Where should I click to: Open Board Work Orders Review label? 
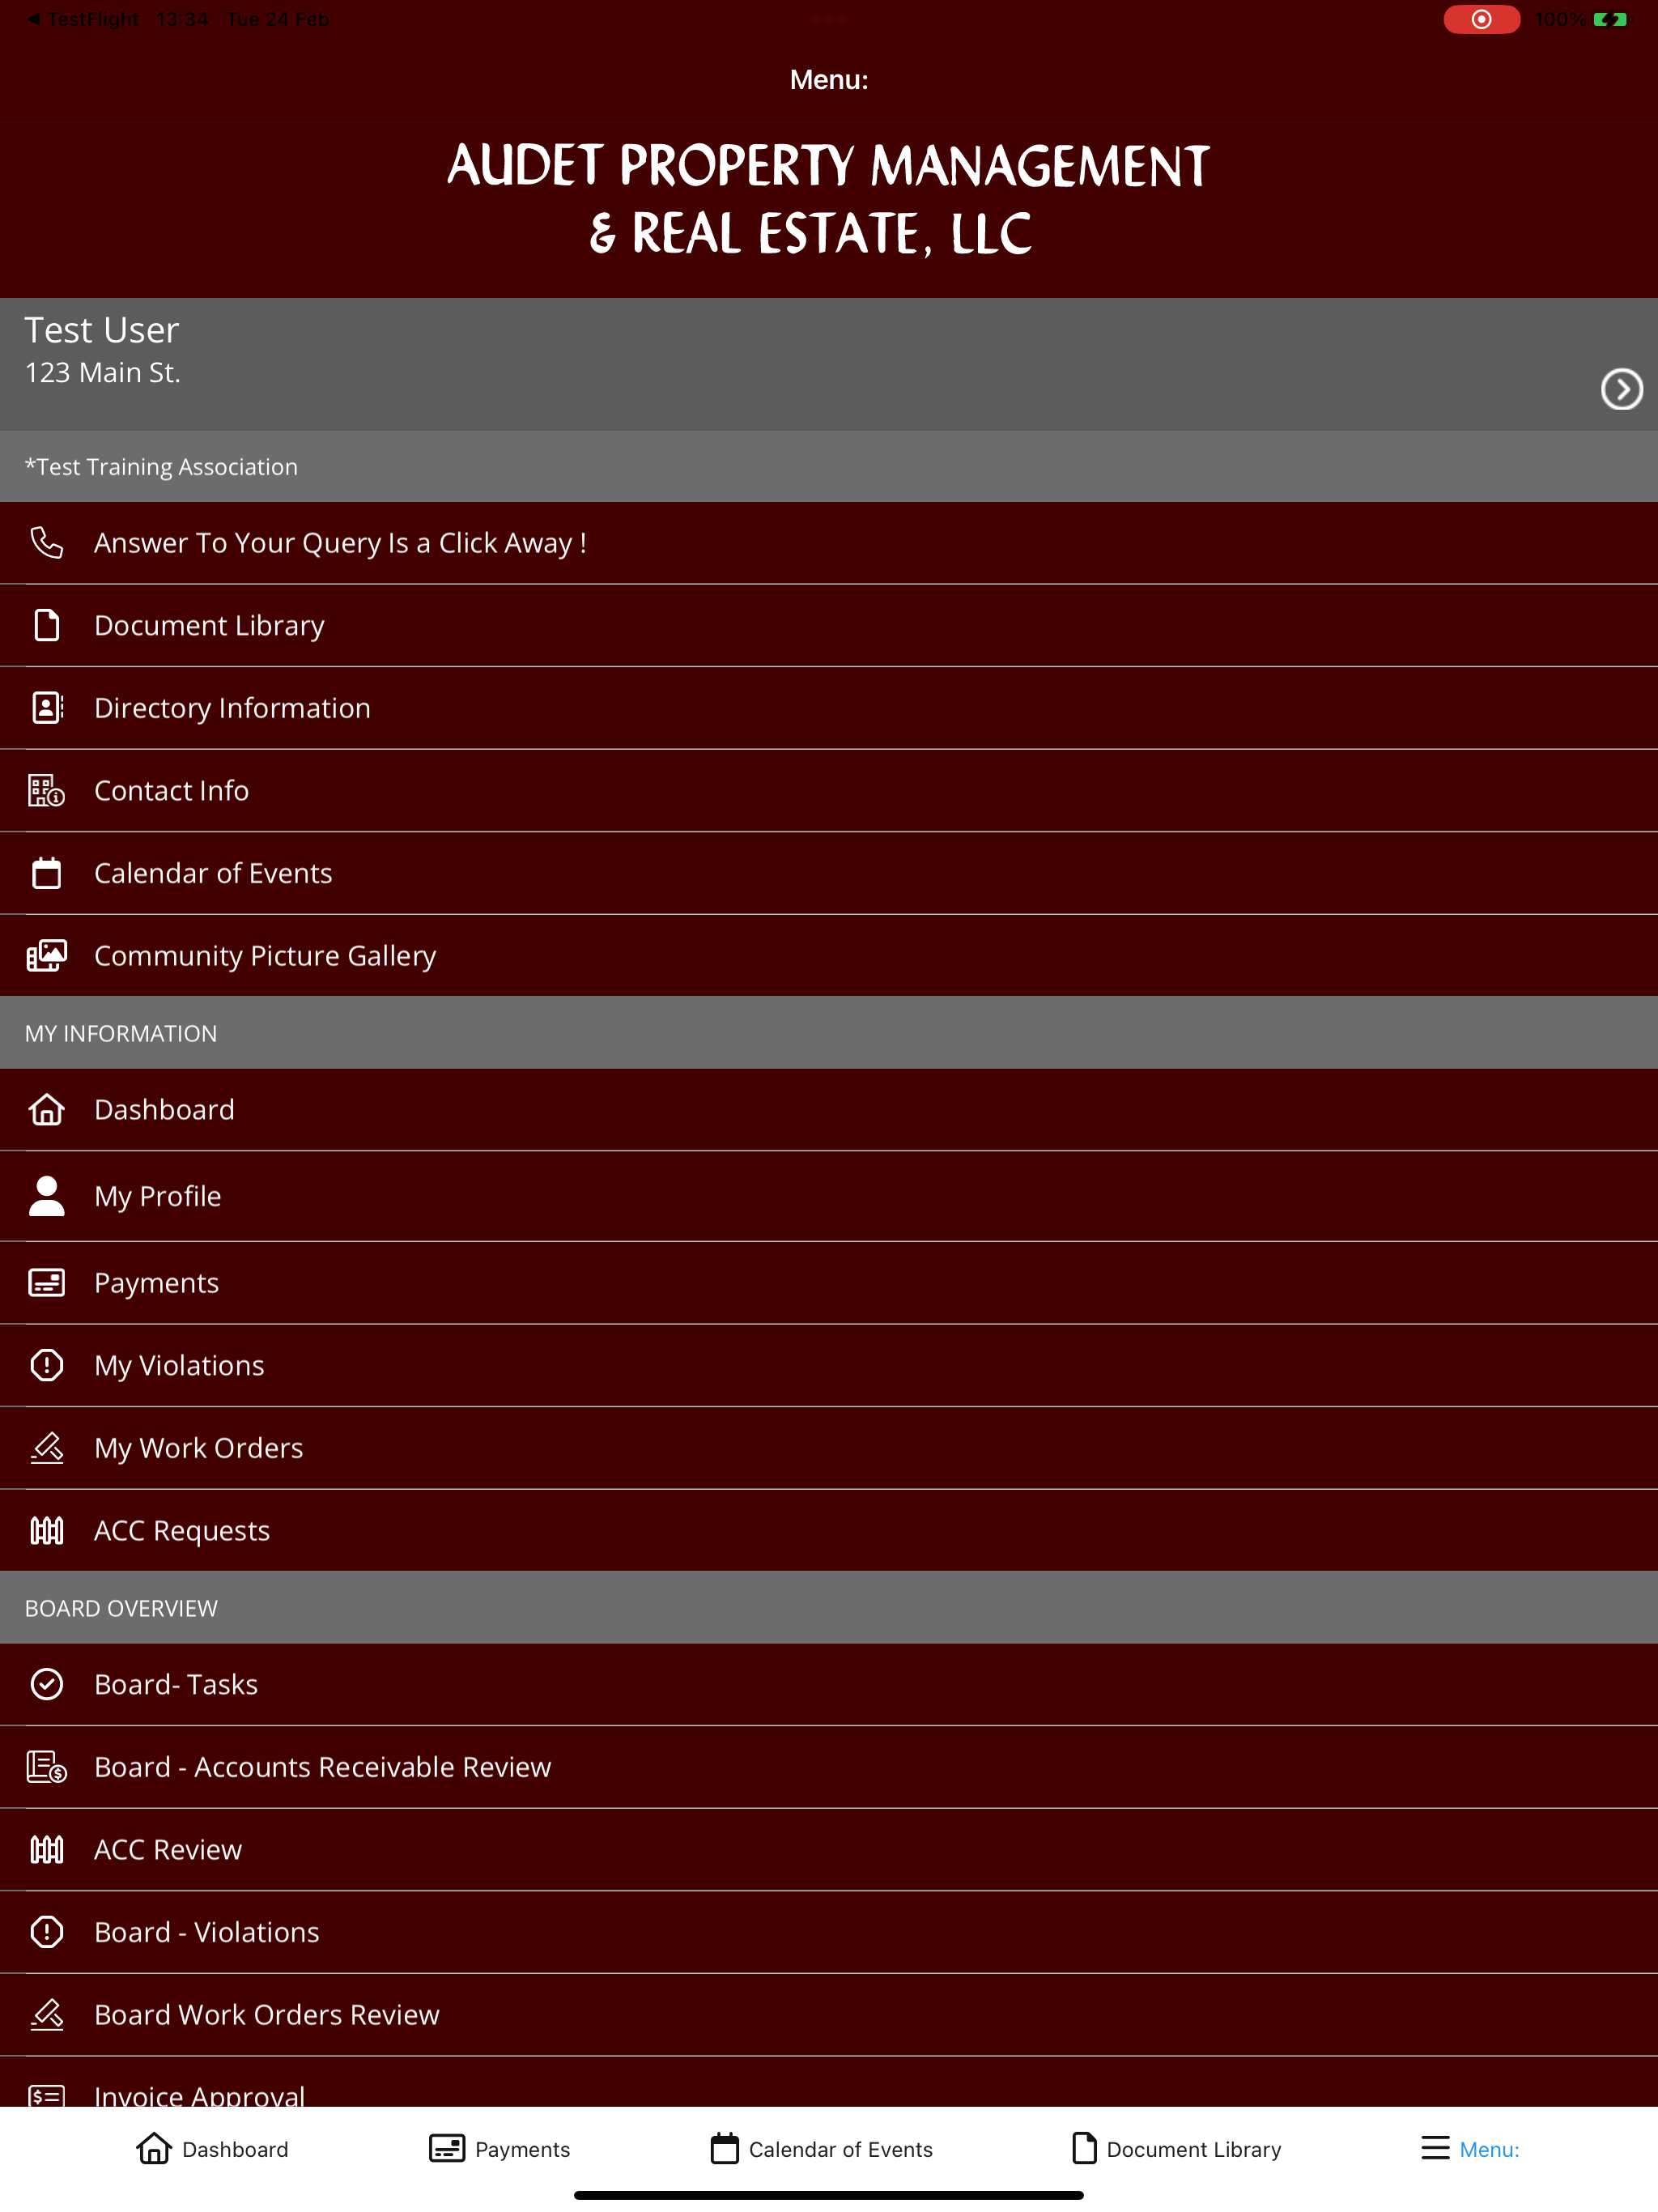[x=267, y=2015]
